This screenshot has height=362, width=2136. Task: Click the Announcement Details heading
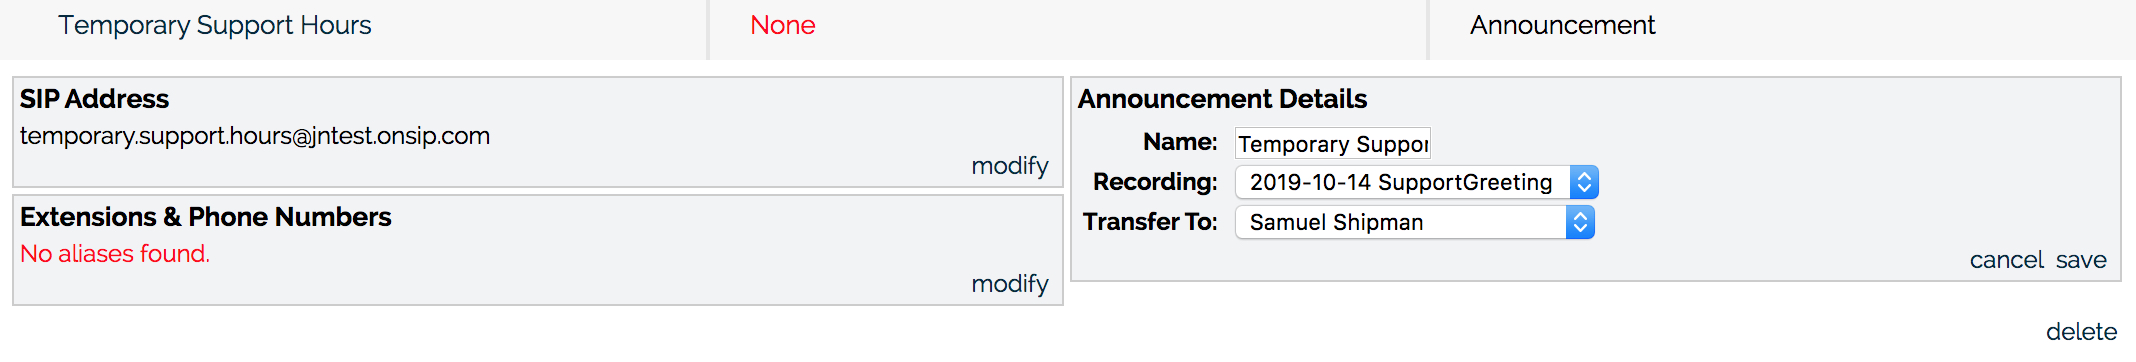1222,99
